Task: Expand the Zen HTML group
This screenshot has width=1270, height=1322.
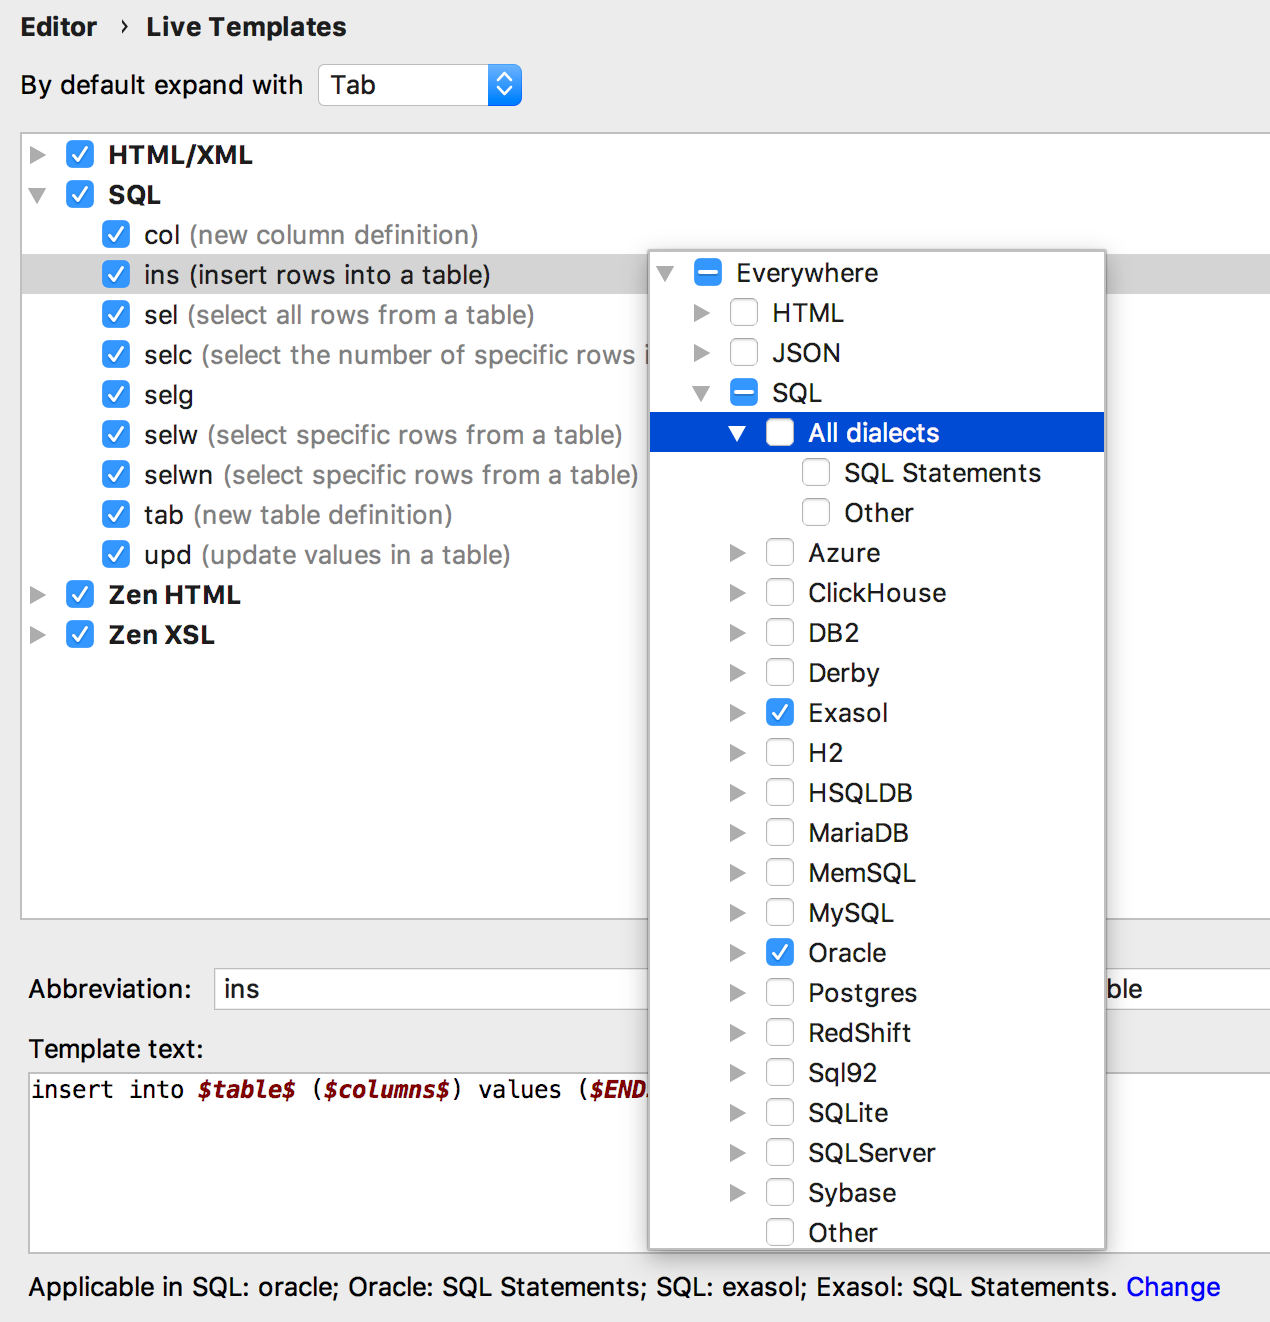Action: 38,595
